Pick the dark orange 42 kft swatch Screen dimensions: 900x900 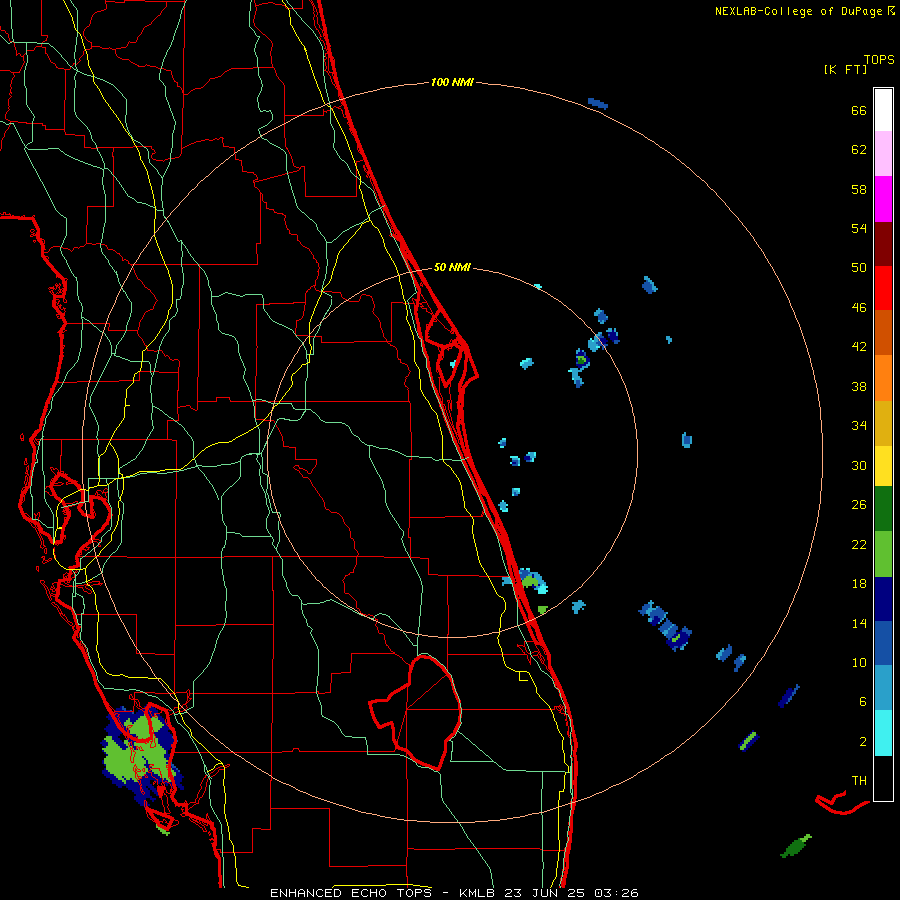click(883, 333)
